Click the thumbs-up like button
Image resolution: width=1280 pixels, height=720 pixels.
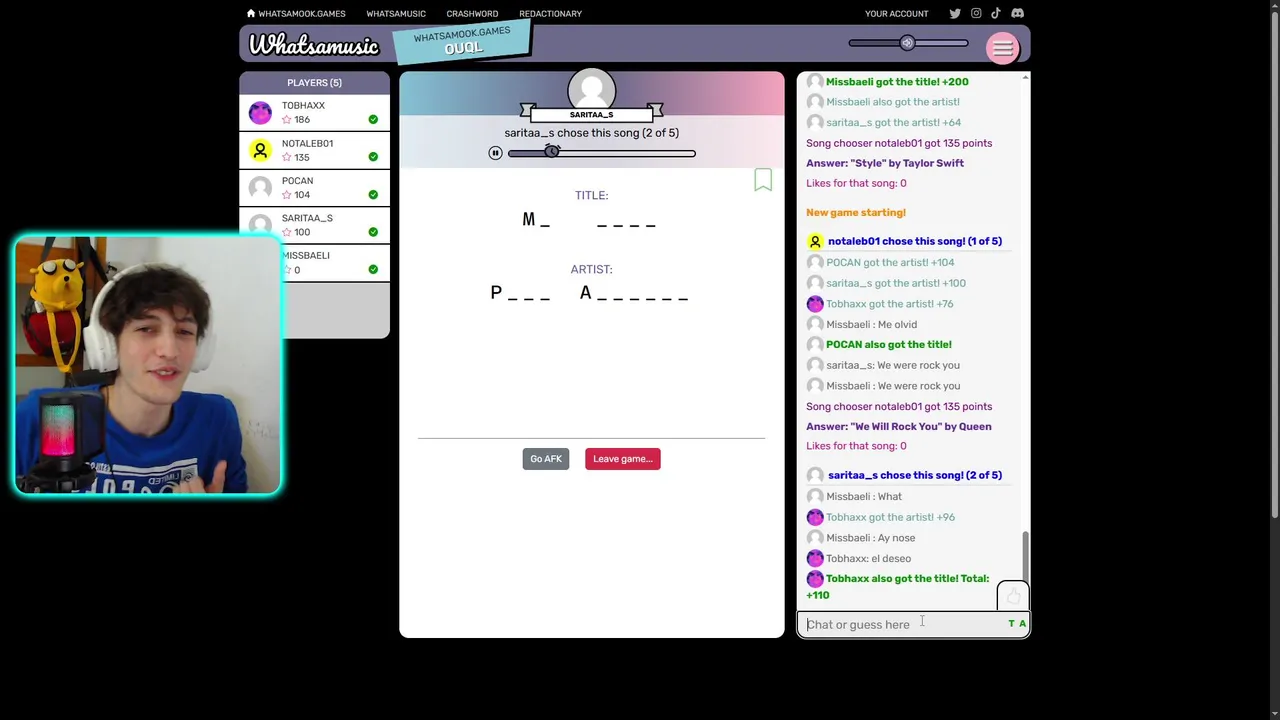point(1013,596)
